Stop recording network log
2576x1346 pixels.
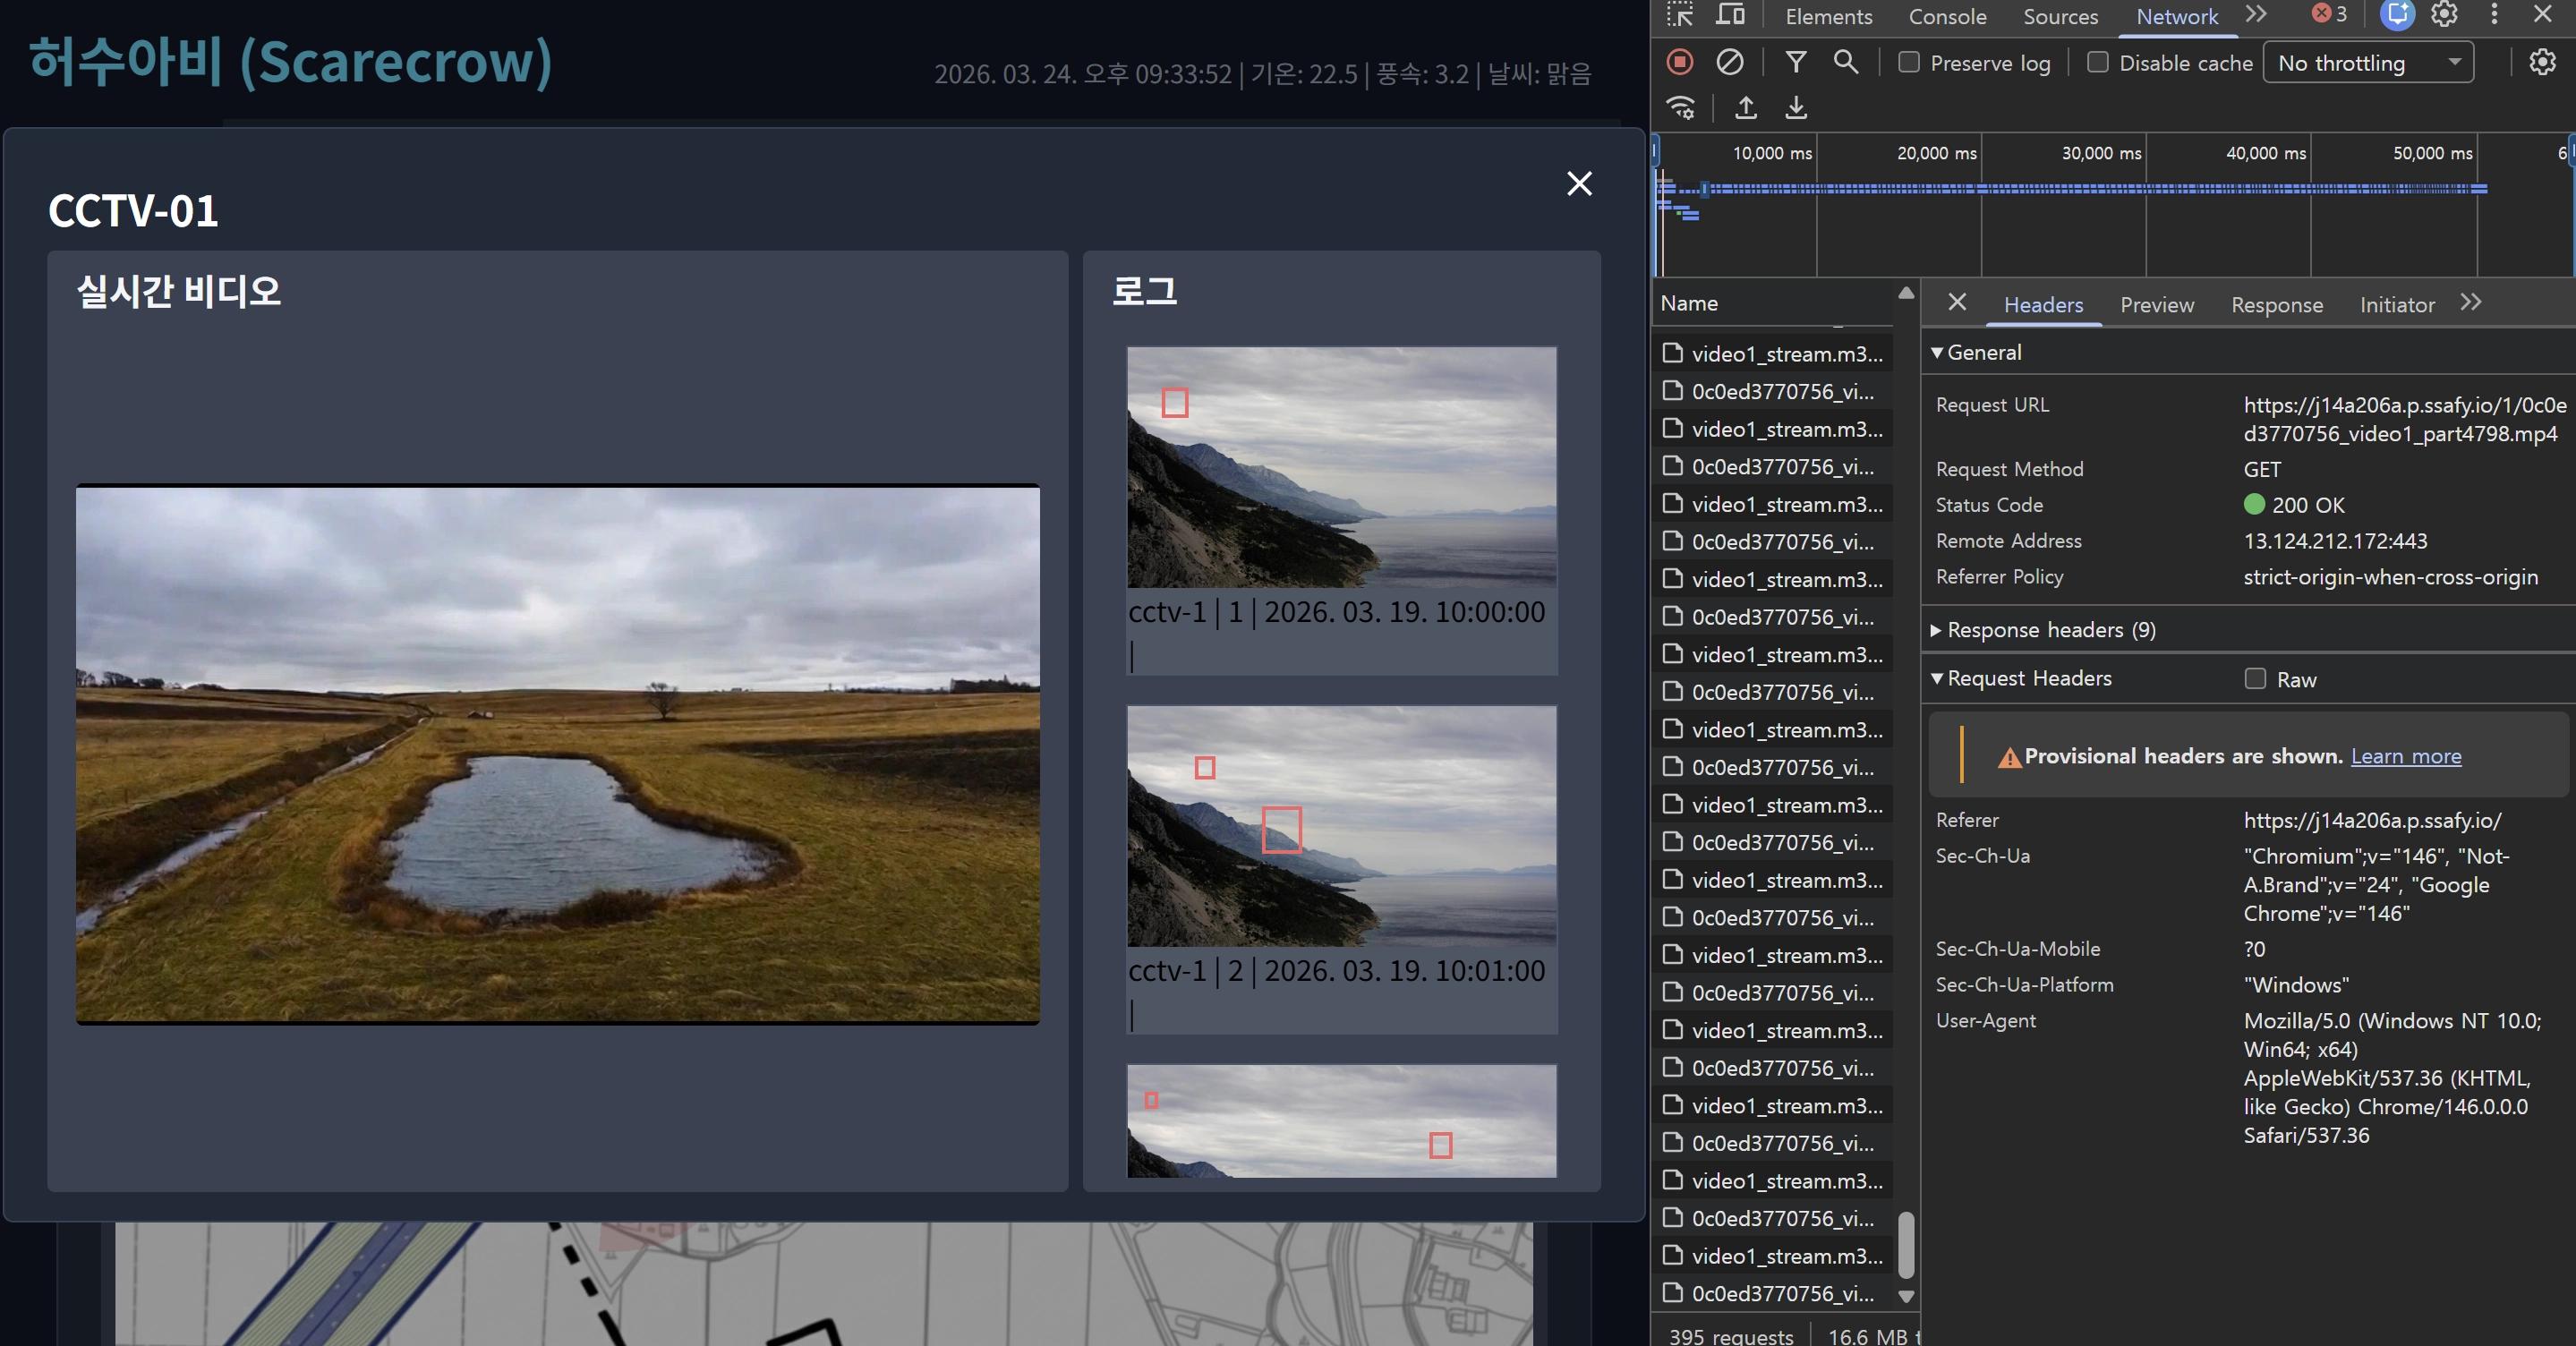(1680, 62)
